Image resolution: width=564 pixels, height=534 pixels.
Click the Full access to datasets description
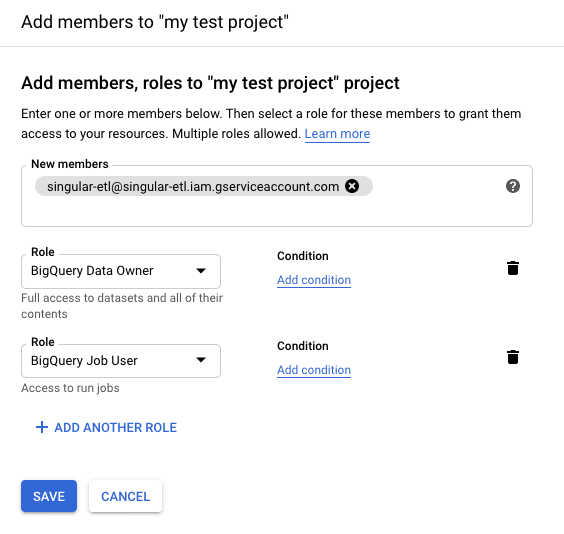pos(122,306)
